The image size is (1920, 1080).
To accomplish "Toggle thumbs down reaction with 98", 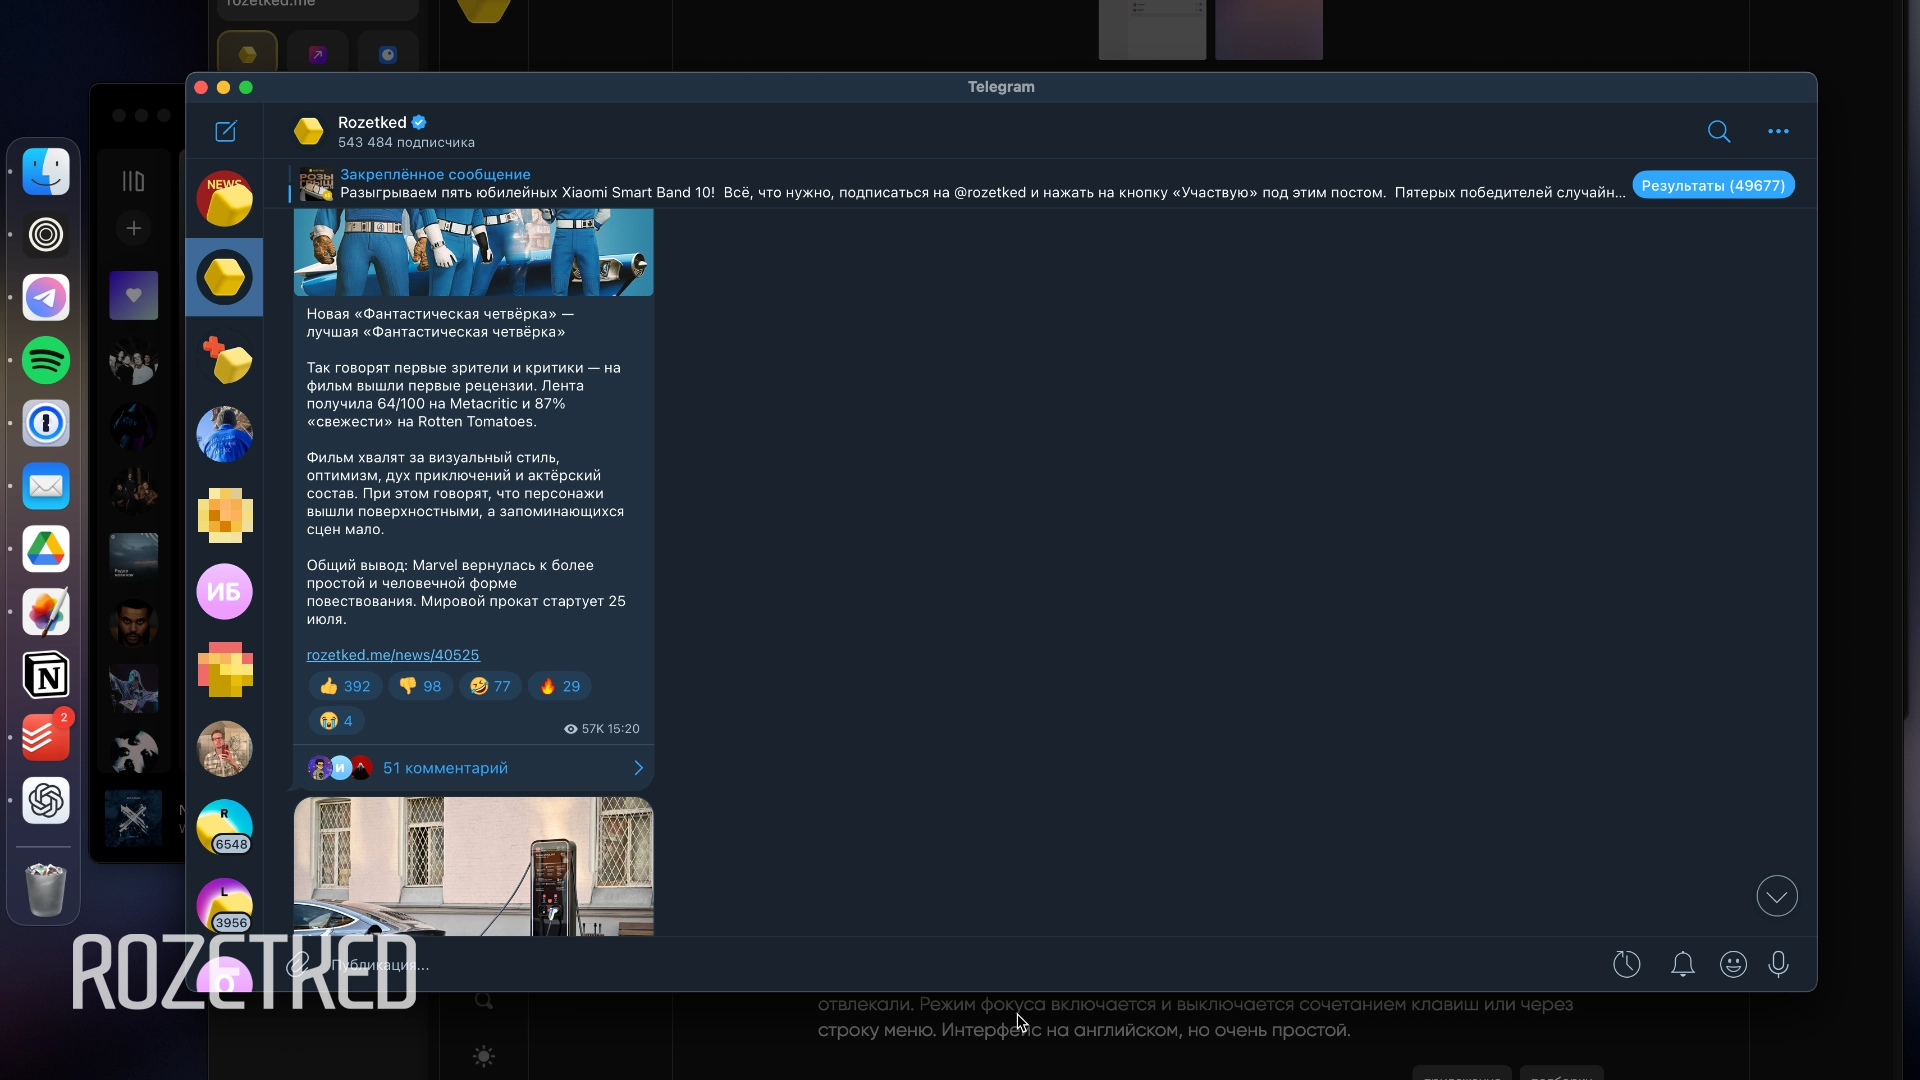I will [420, 686].
